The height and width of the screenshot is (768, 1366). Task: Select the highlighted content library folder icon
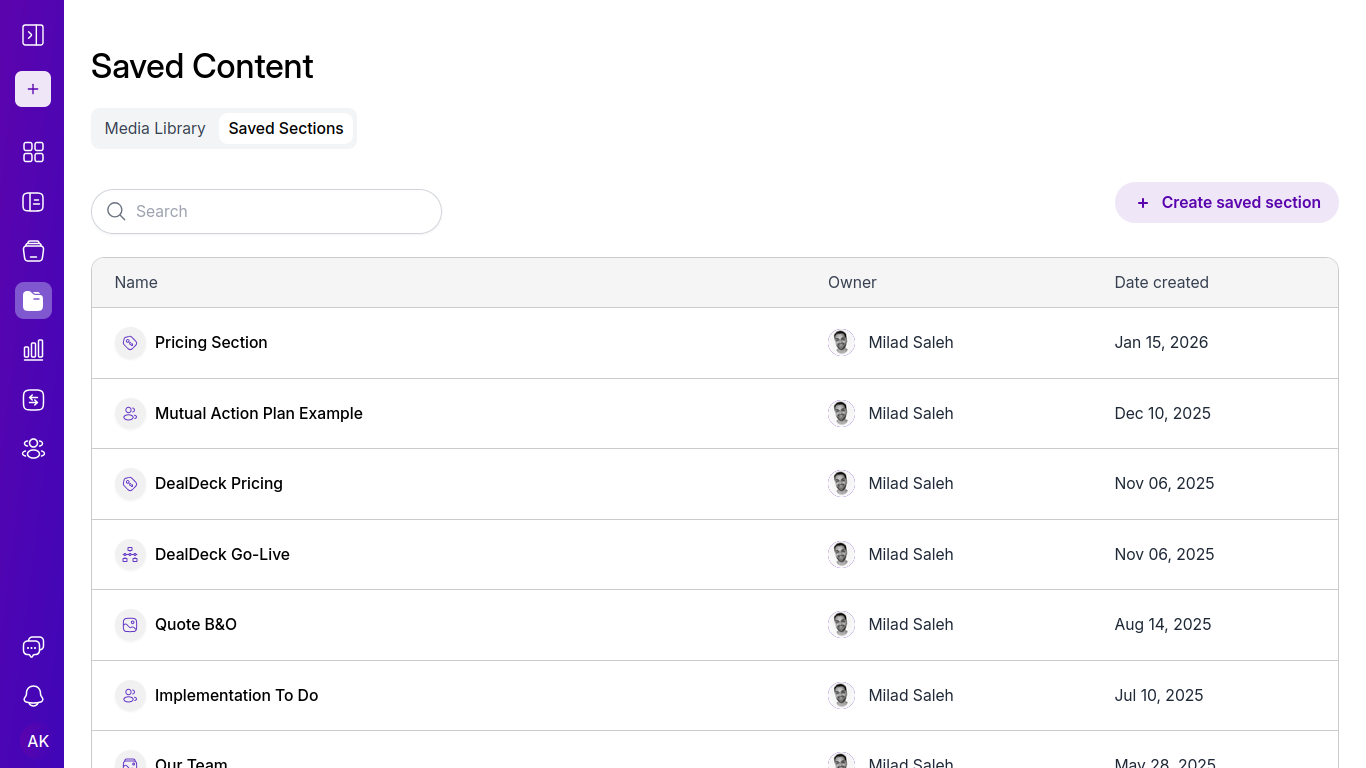(33, 300)
